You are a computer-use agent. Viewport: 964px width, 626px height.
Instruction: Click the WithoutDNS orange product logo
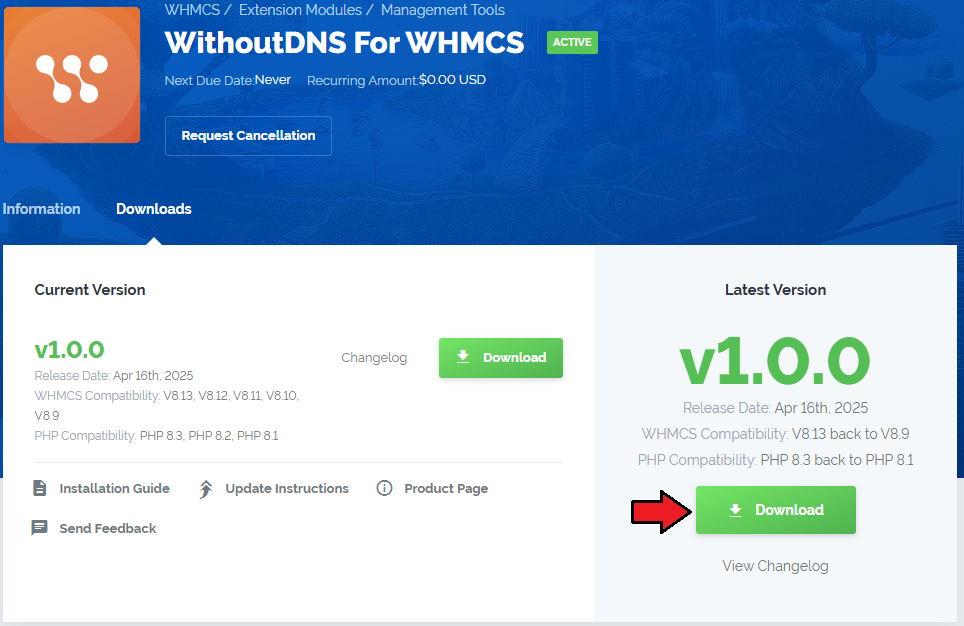point(72,75)
